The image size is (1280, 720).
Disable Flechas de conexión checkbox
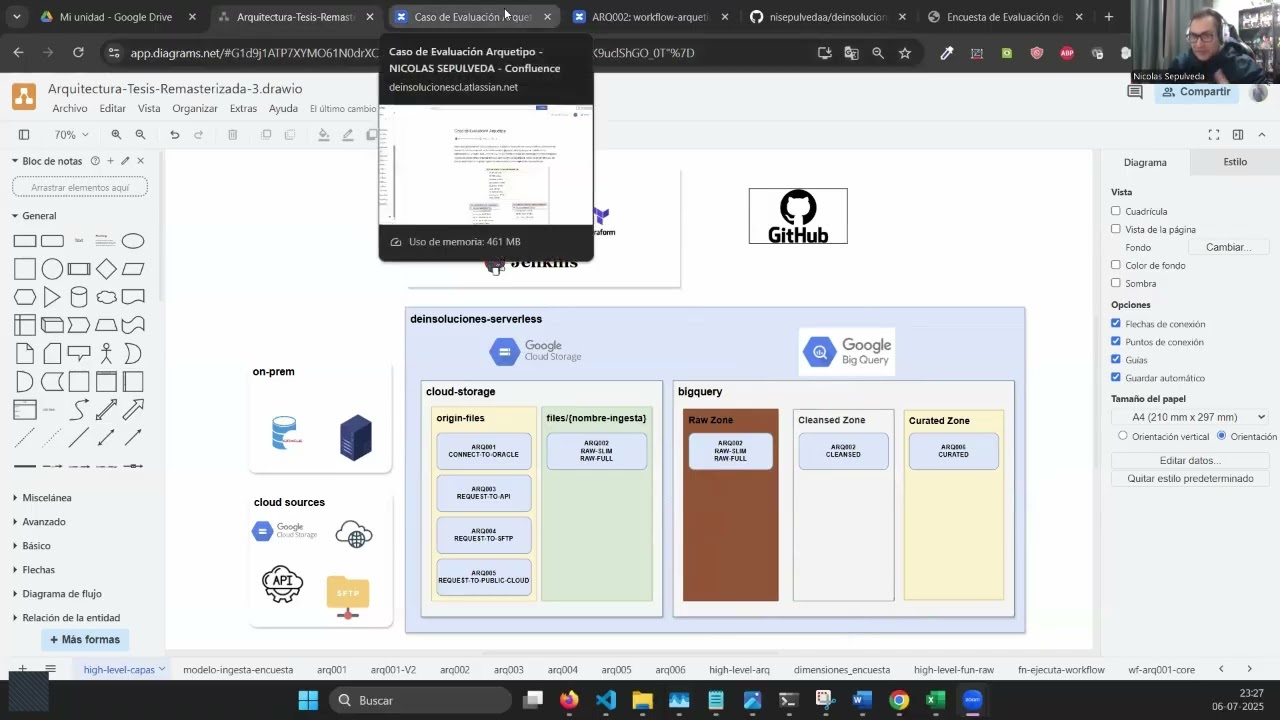click(x=1116, y=323)
